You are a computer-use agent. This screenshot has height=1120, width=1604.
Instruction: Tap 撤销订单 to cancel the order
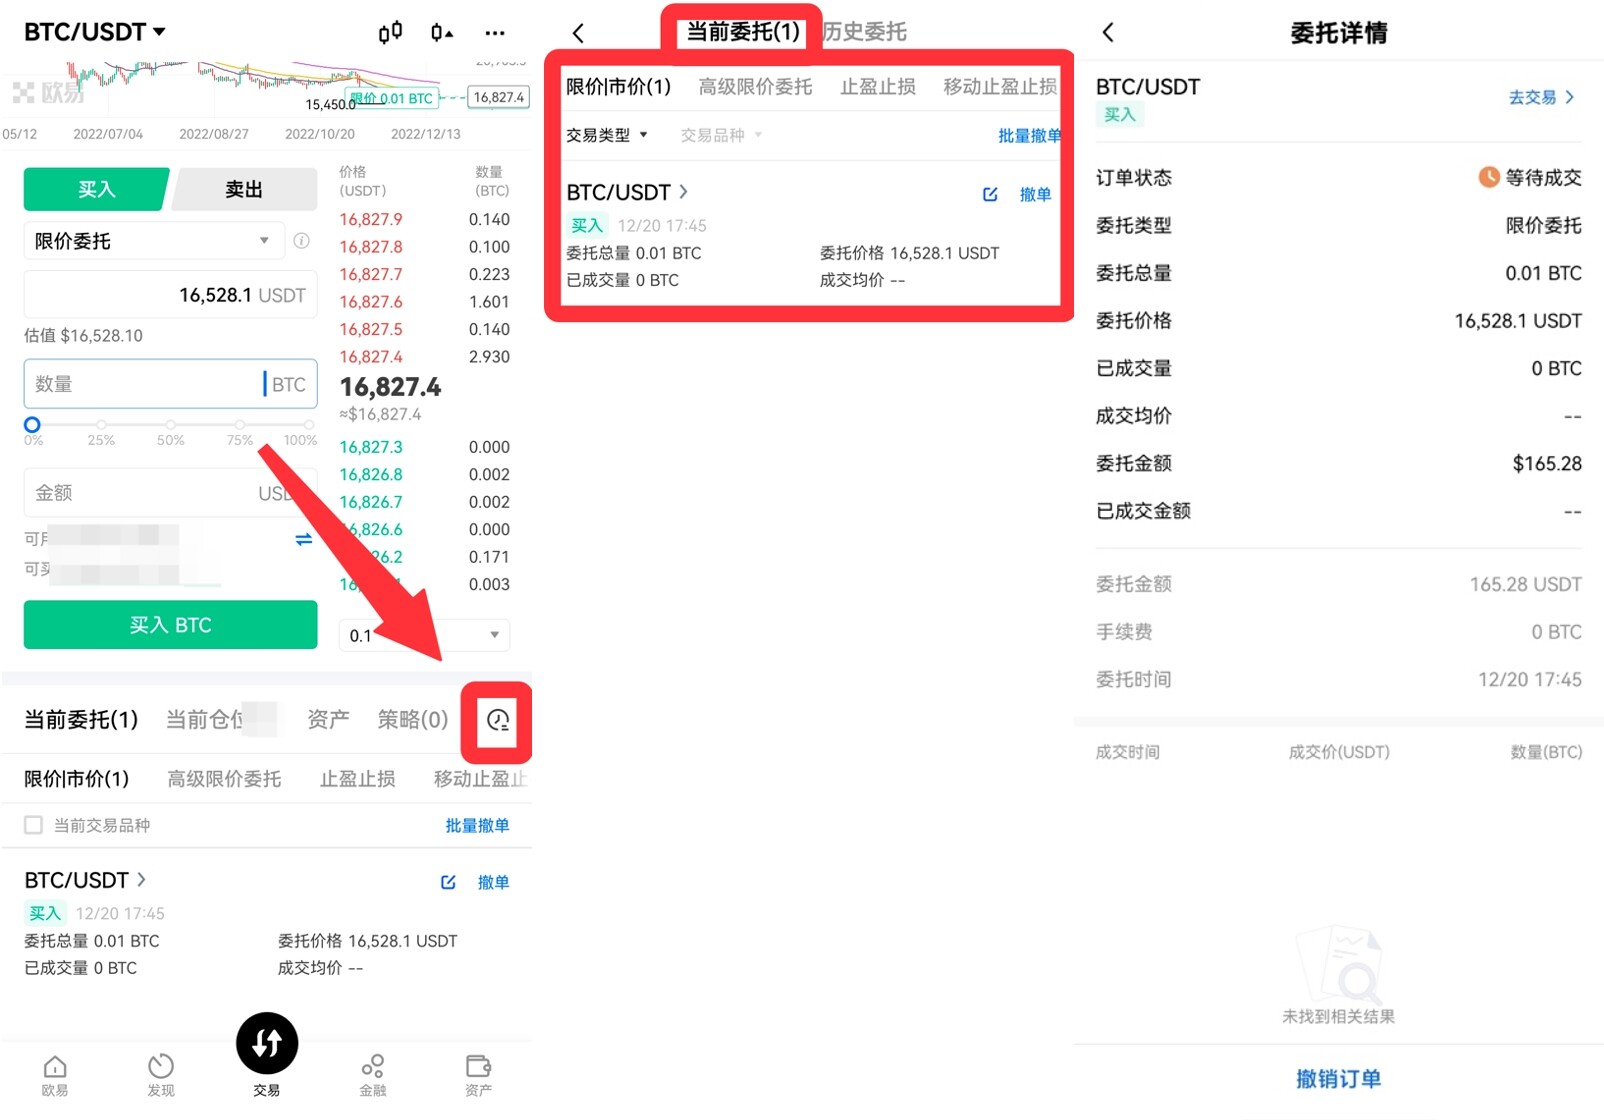[x=1337, y=1079]
